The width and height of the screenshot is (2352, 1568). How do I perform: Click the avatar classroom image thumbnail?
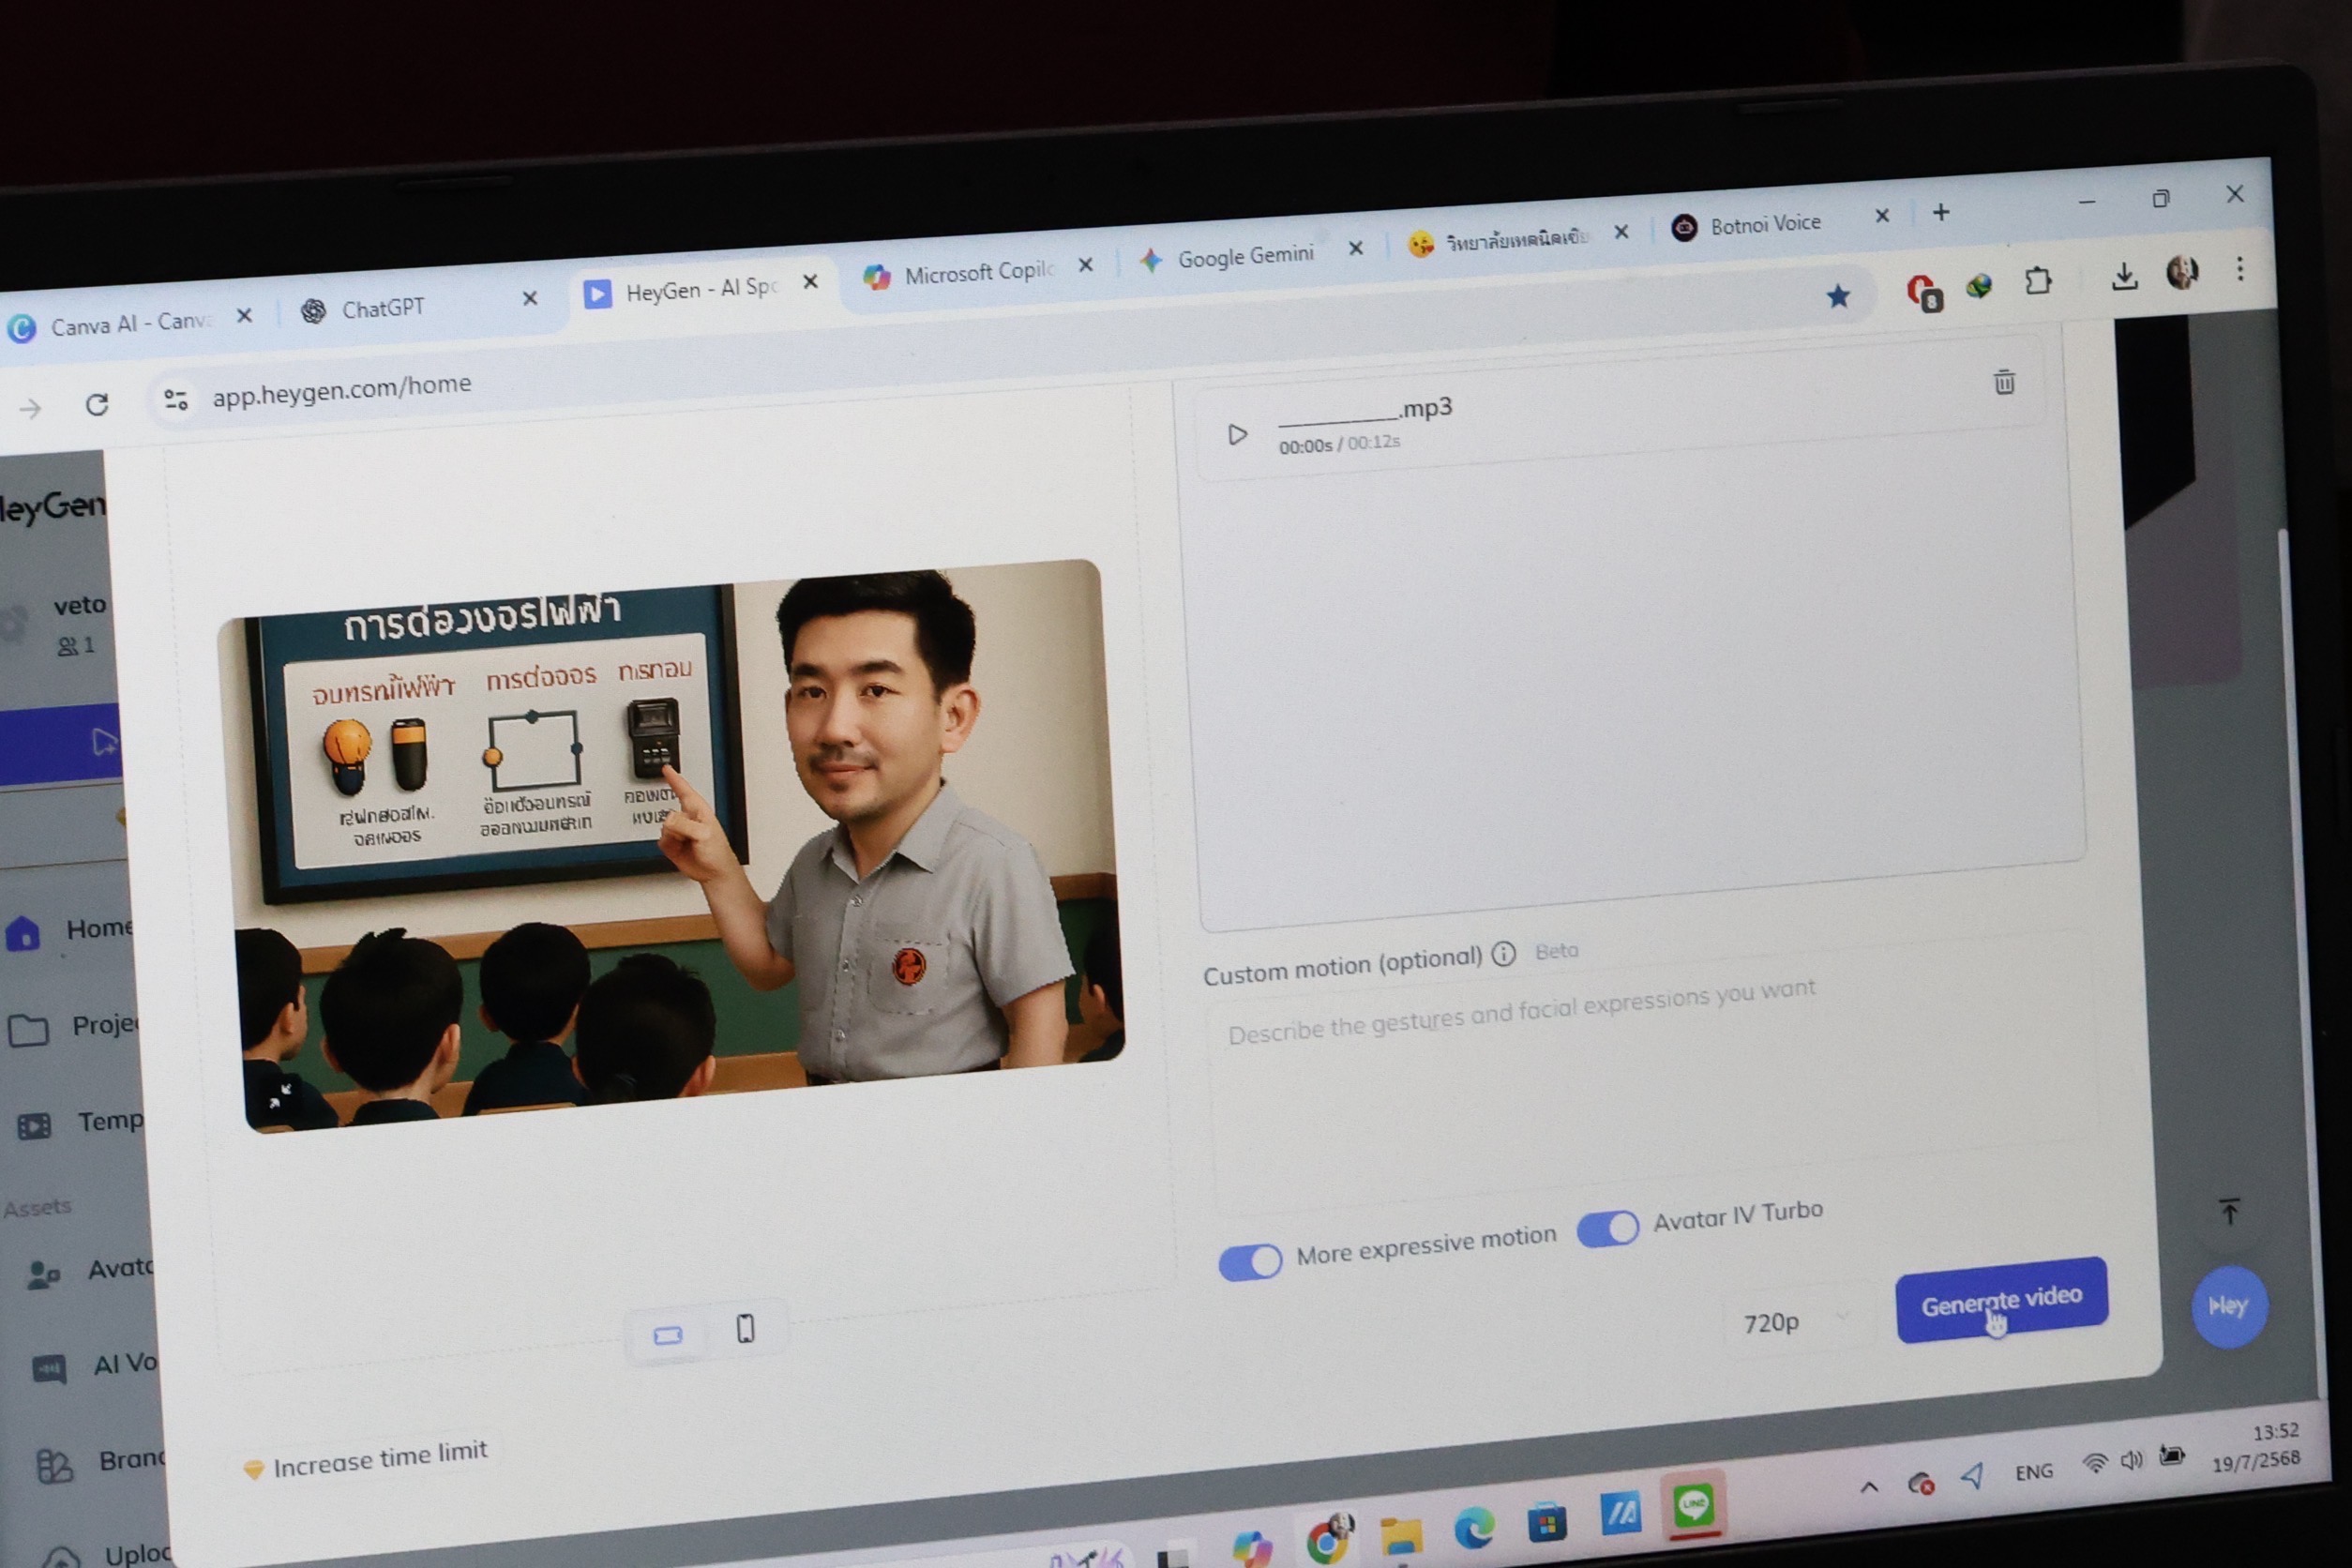point(672,846)
